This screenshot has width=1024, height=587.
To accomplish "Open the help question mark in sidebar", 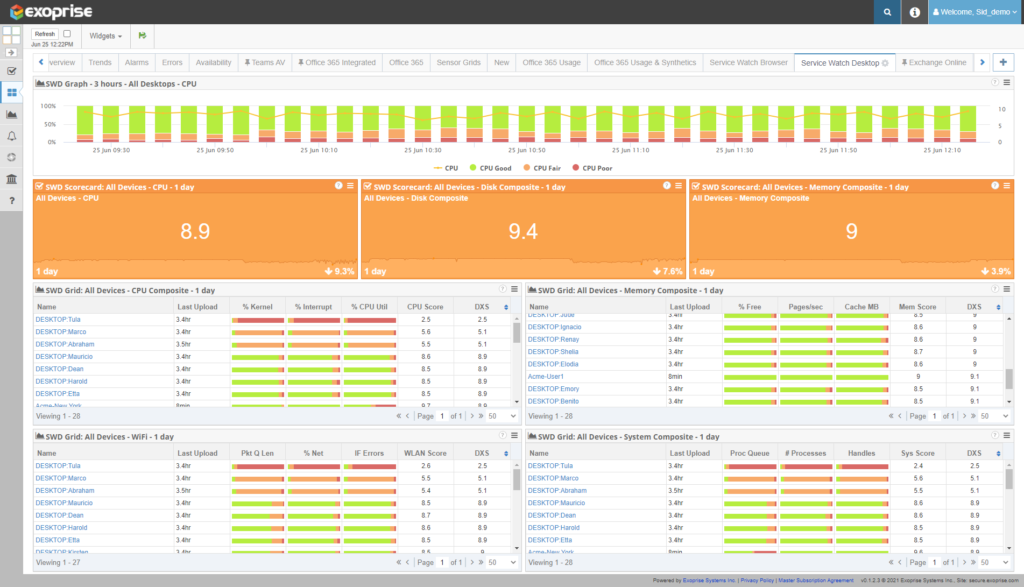I will [11, 200].
